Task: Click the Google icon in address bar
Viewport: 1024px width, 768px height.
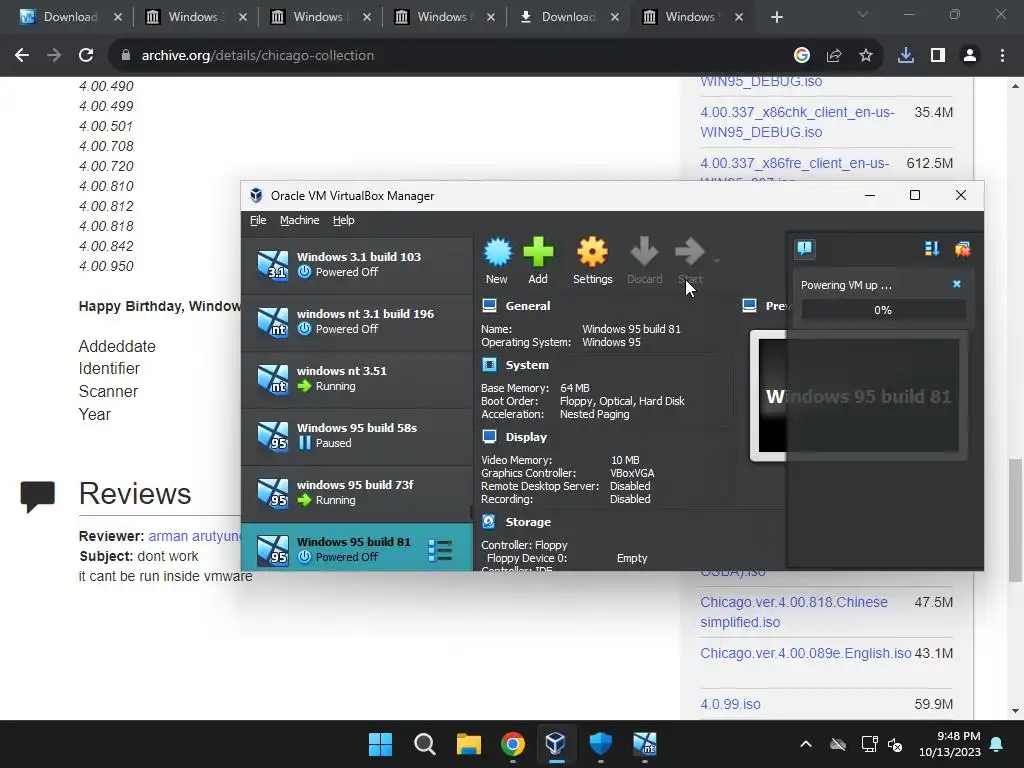Action: [x=802, y=56]
